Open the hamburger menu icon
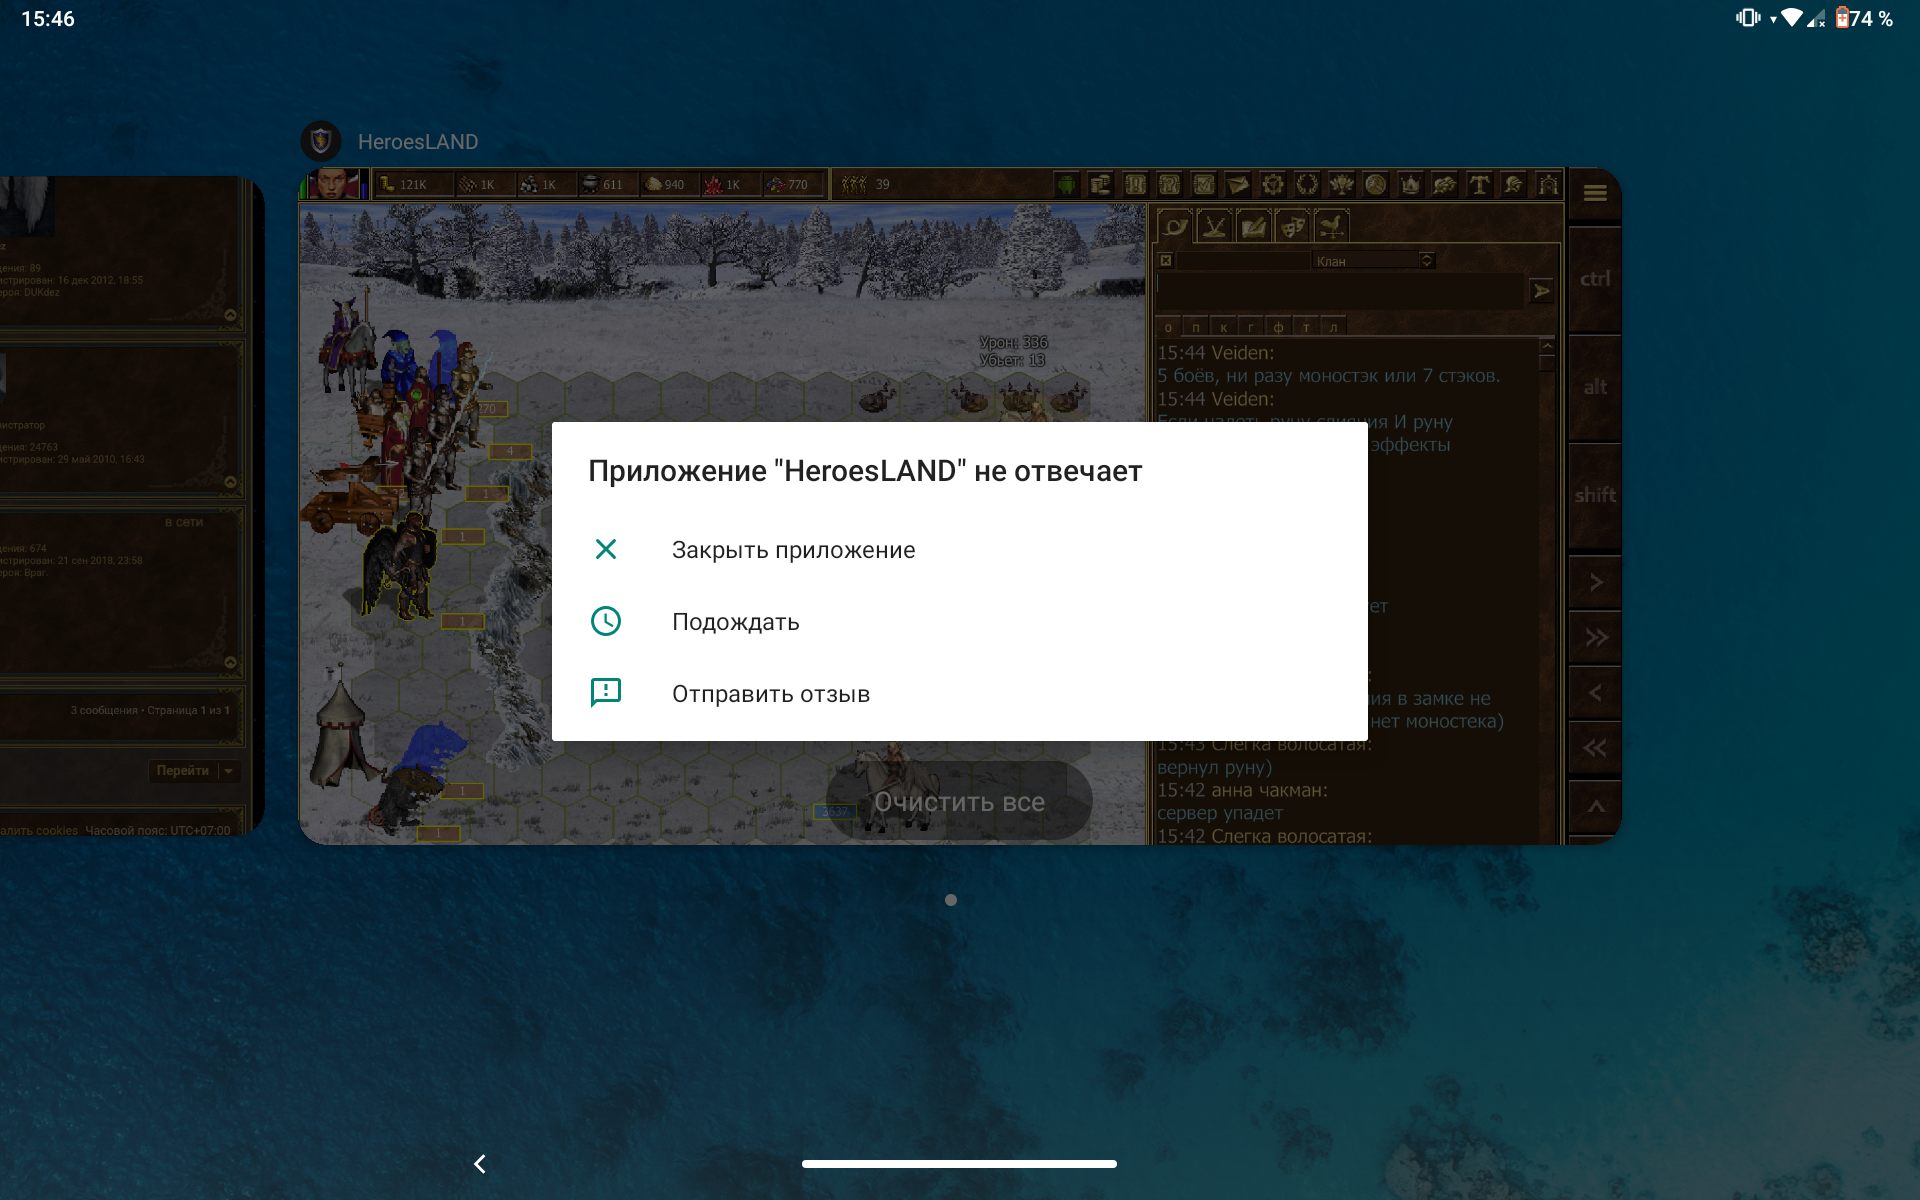 point(1595,193)
